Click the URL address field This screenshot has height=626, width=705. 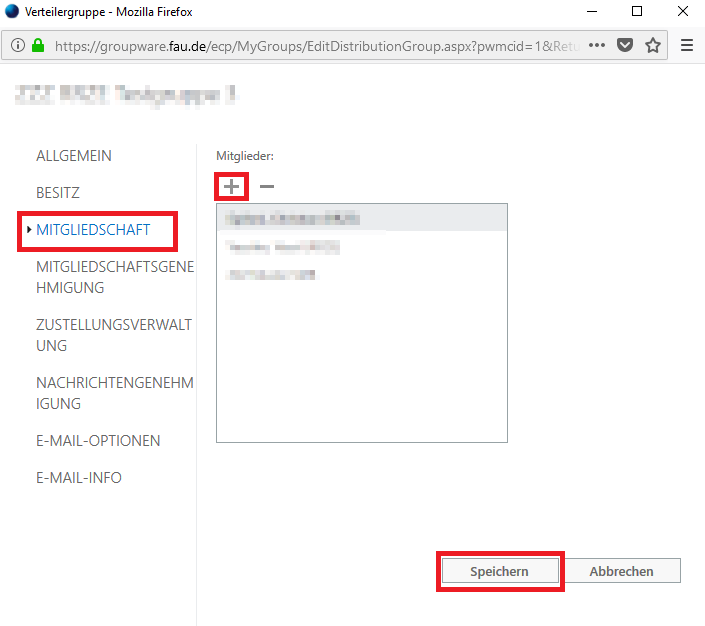(310, 45)
